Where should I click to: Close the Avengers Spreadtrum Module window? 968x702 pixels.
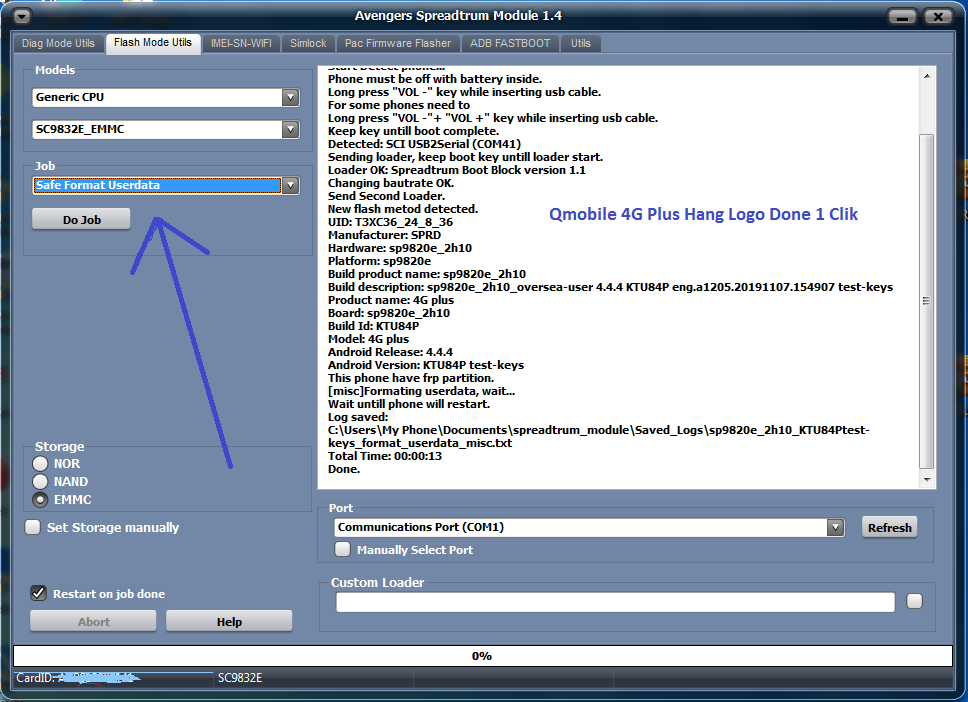938,17
